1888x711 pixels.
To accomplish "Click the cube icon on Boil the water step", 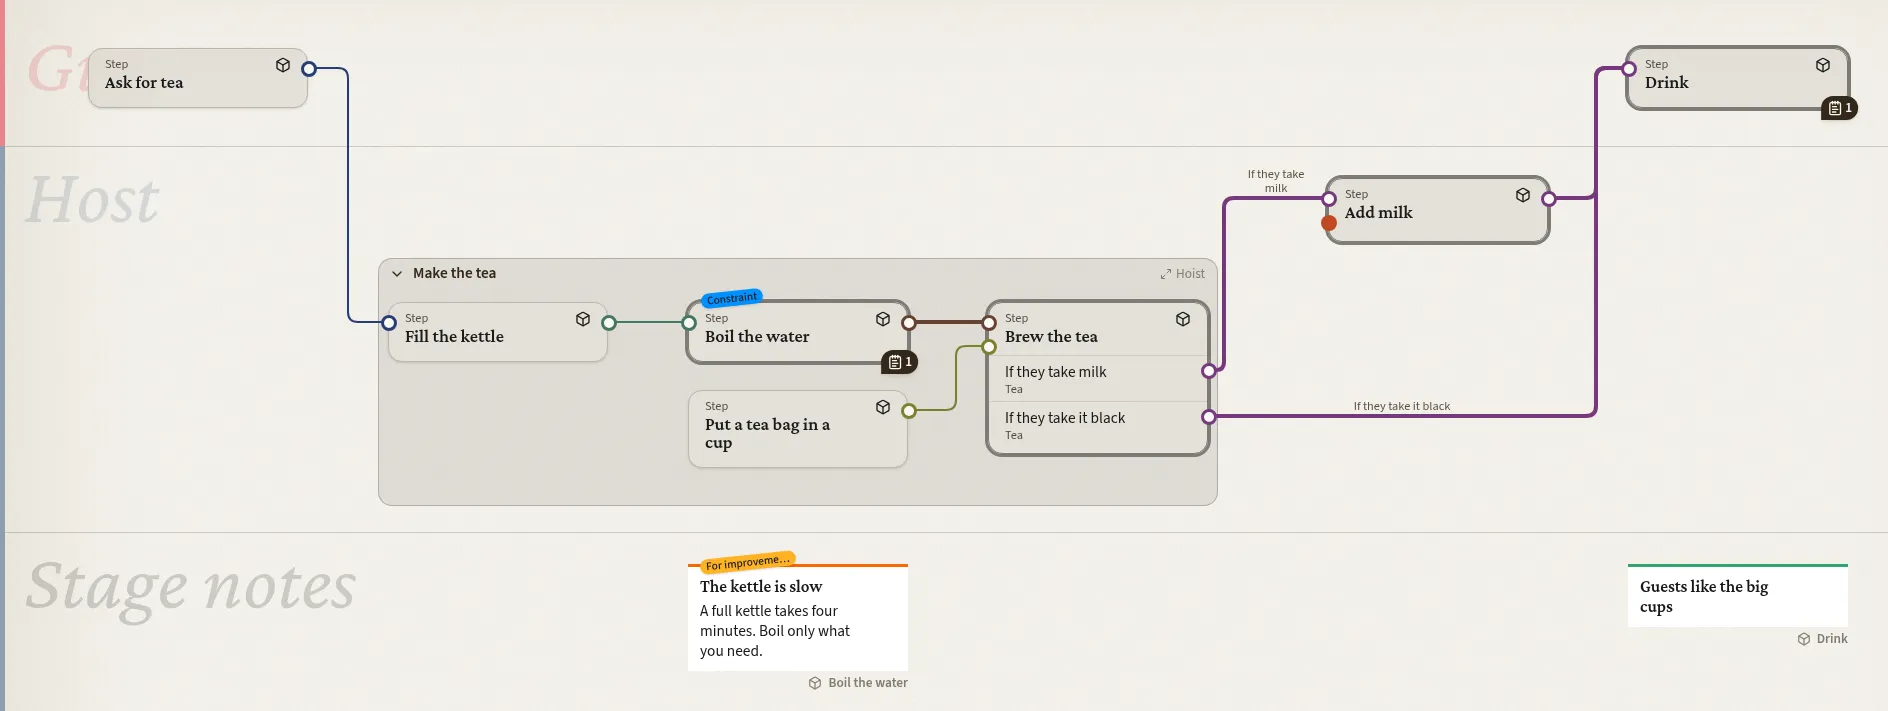I will point(883,319).
